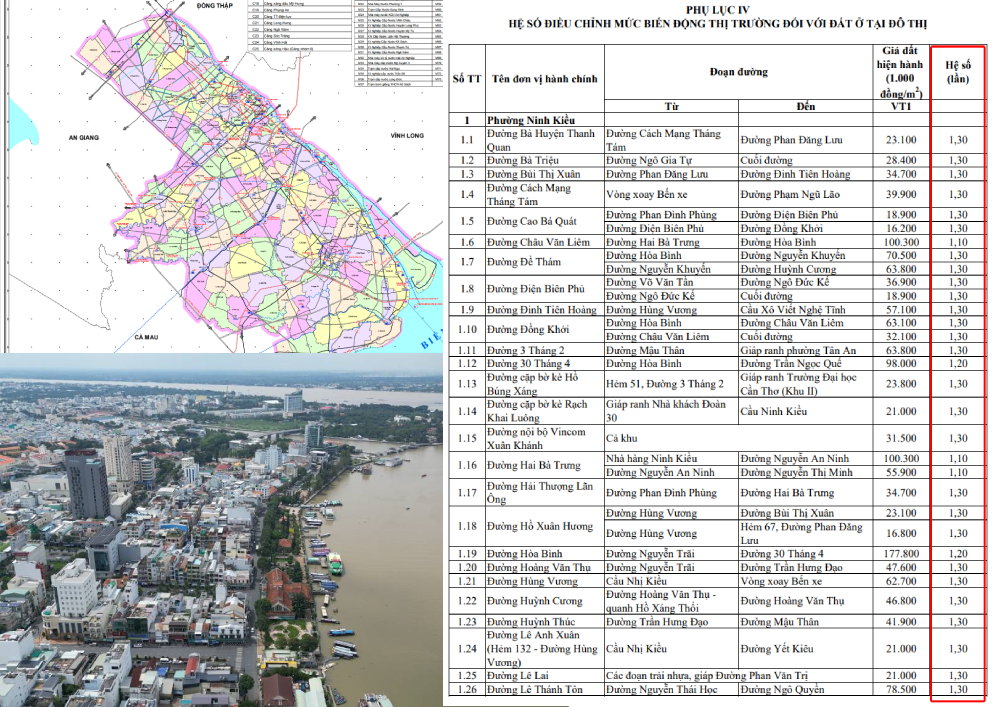Image resolution: width=1000 pixels, height=707 pixels.
Task: Click the price value 31.500
Action: click(901, 439)
